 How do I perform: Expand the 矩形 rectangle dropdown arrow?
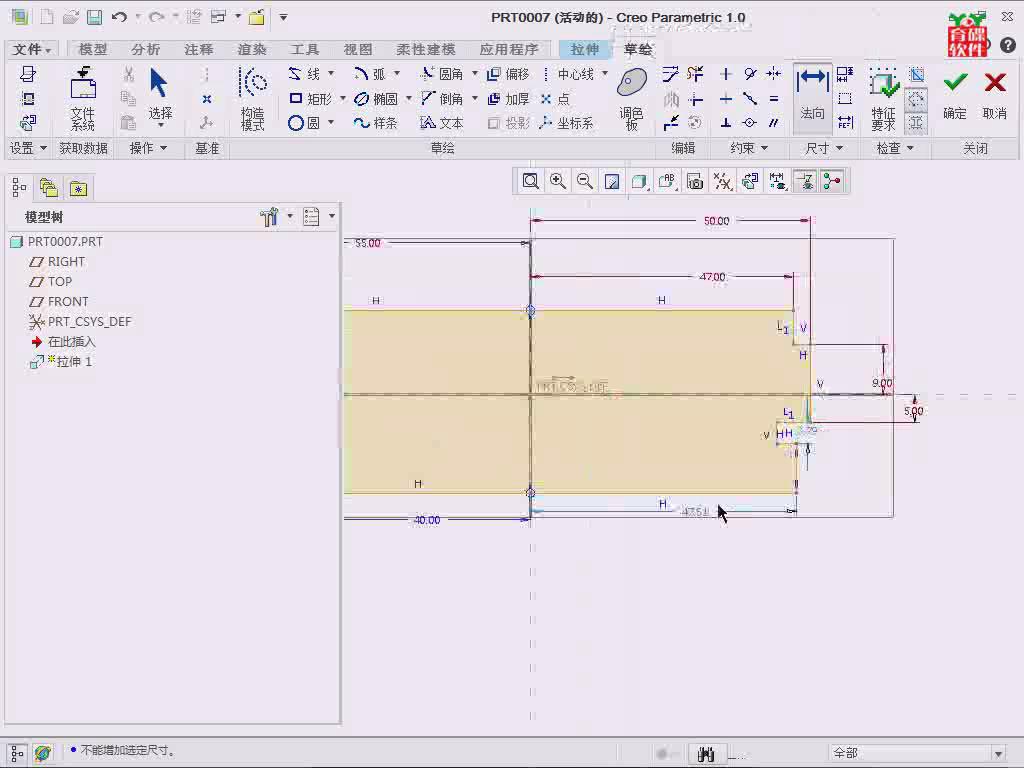pos(343,99)
